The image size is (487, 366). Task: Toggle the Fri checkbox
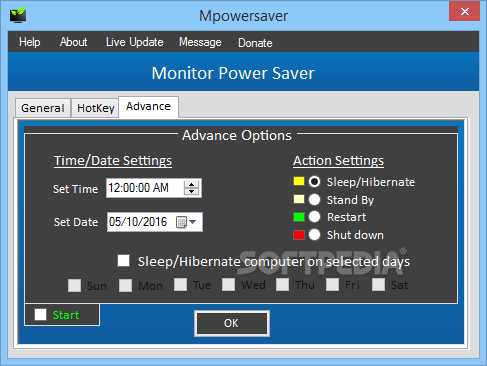332,285
